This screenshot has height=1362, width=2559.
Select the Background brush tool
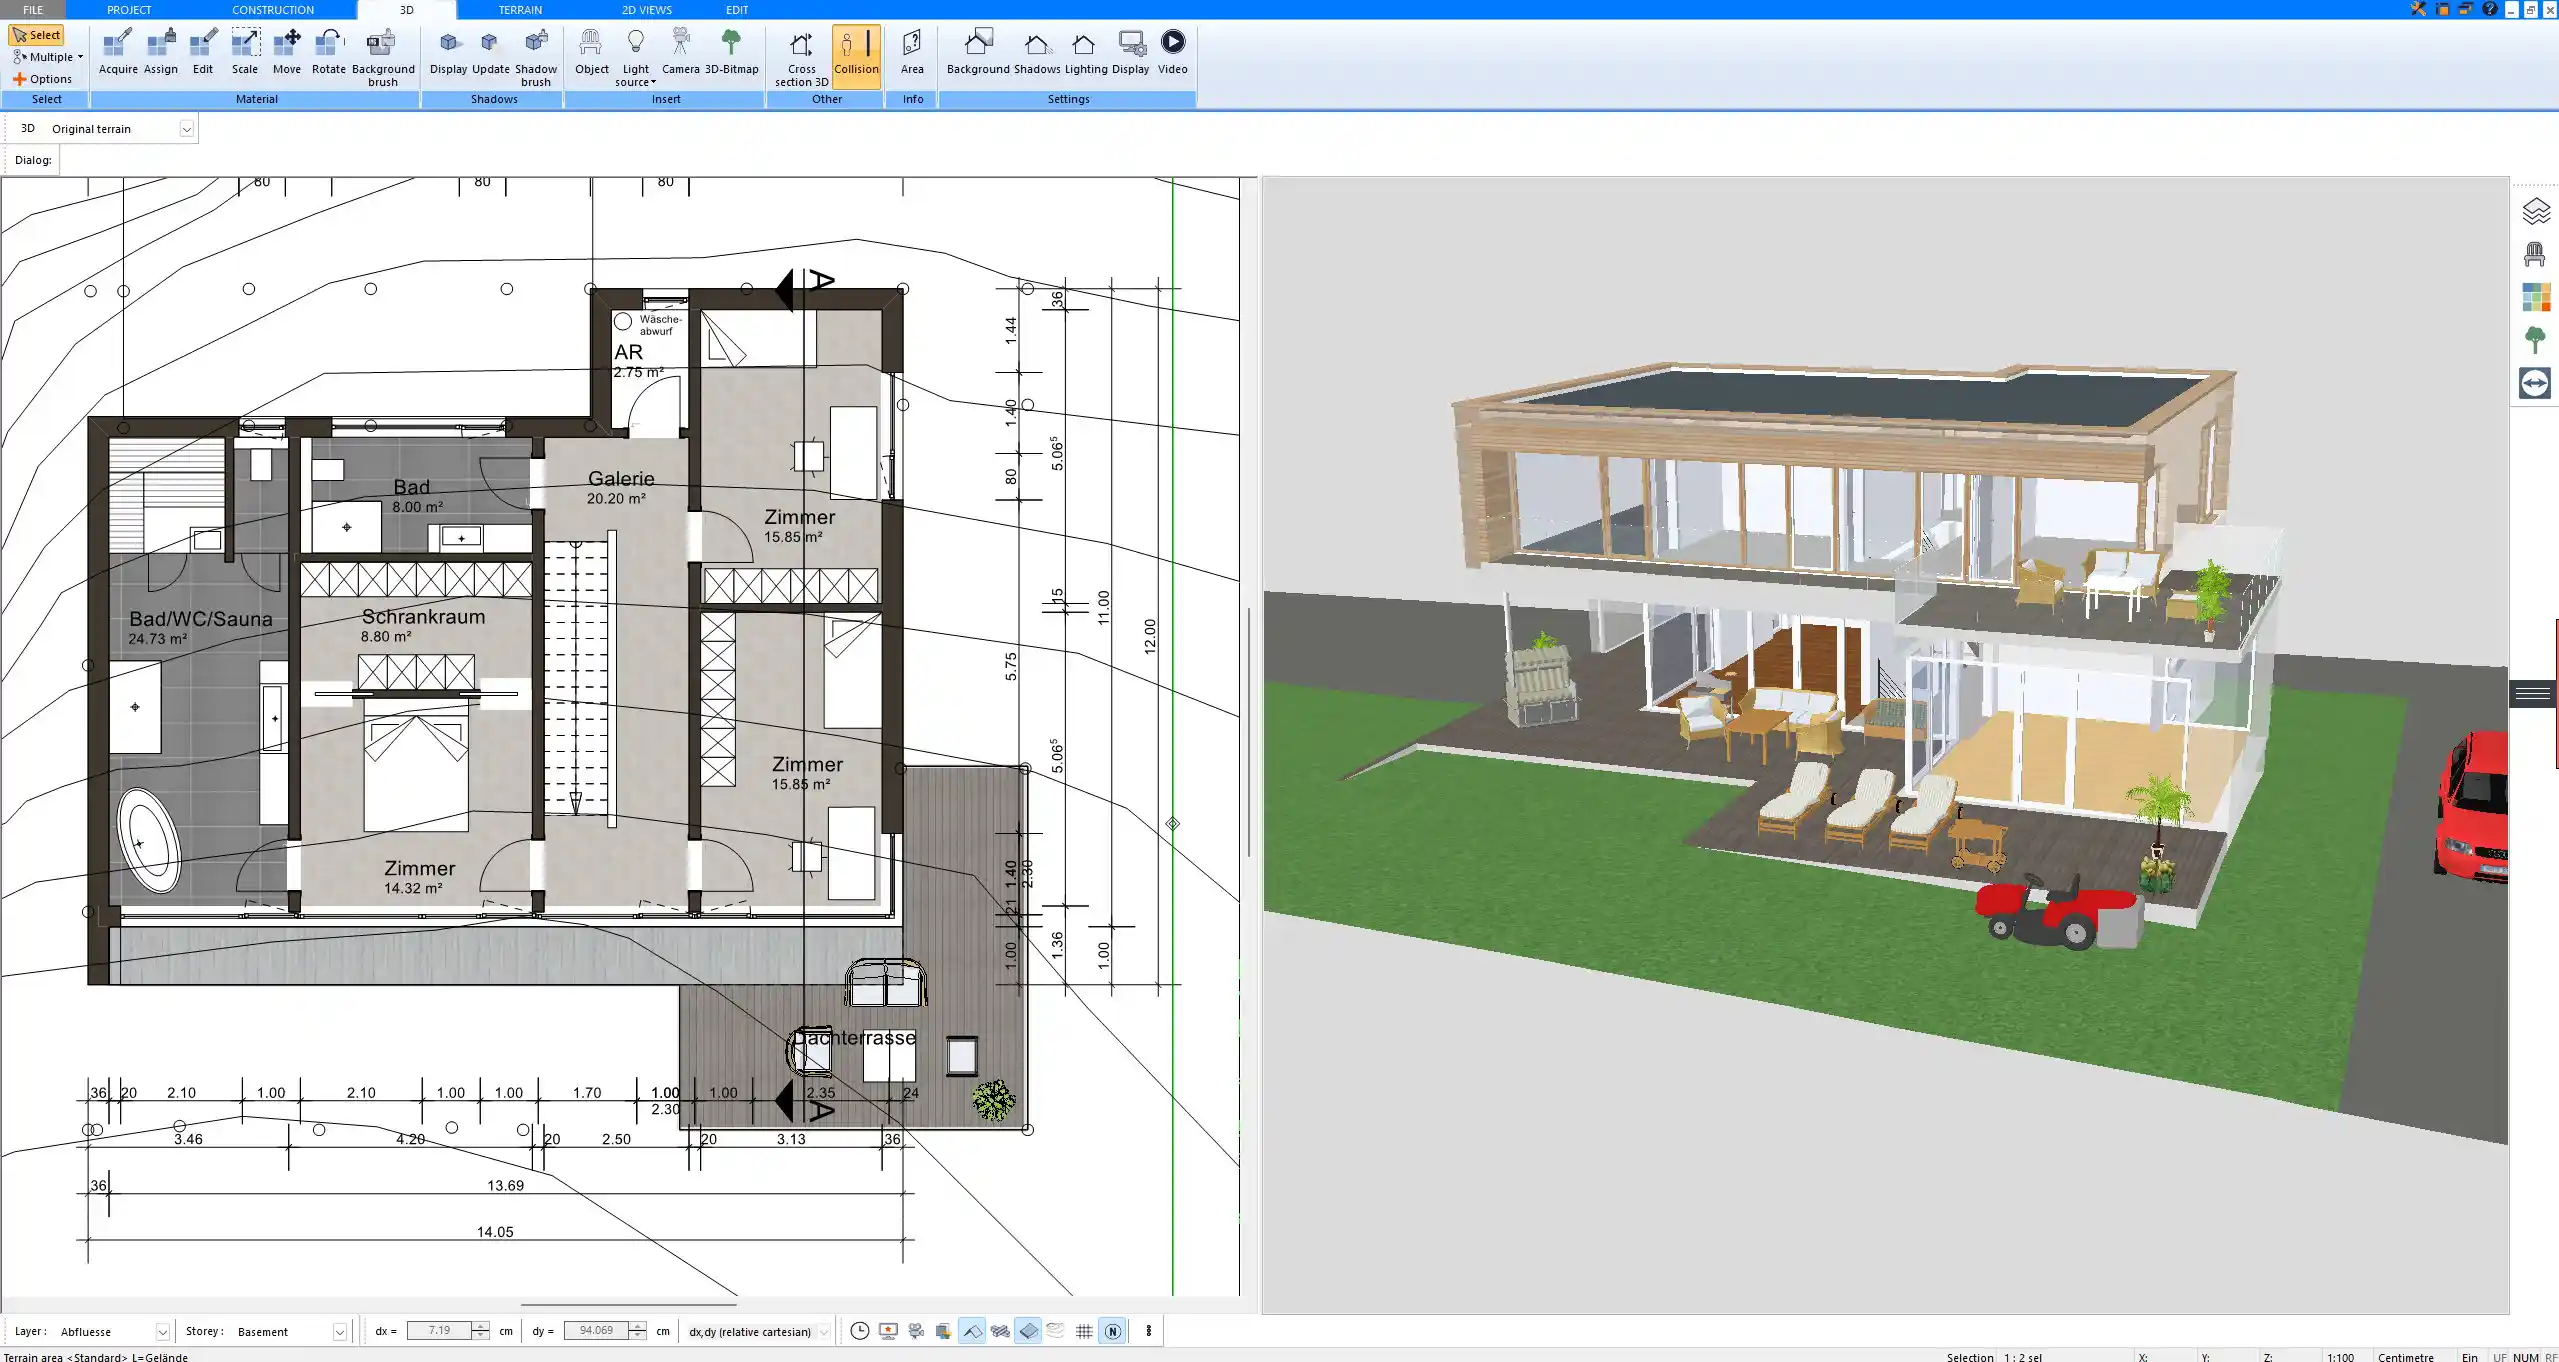382,55
